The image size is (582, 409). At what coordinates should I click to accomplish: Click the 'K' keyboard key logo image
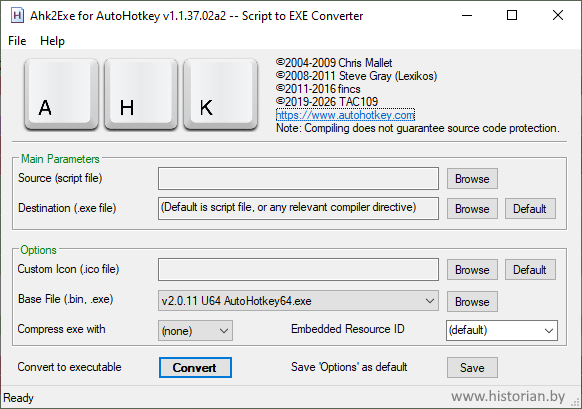[x=220, y=95]
